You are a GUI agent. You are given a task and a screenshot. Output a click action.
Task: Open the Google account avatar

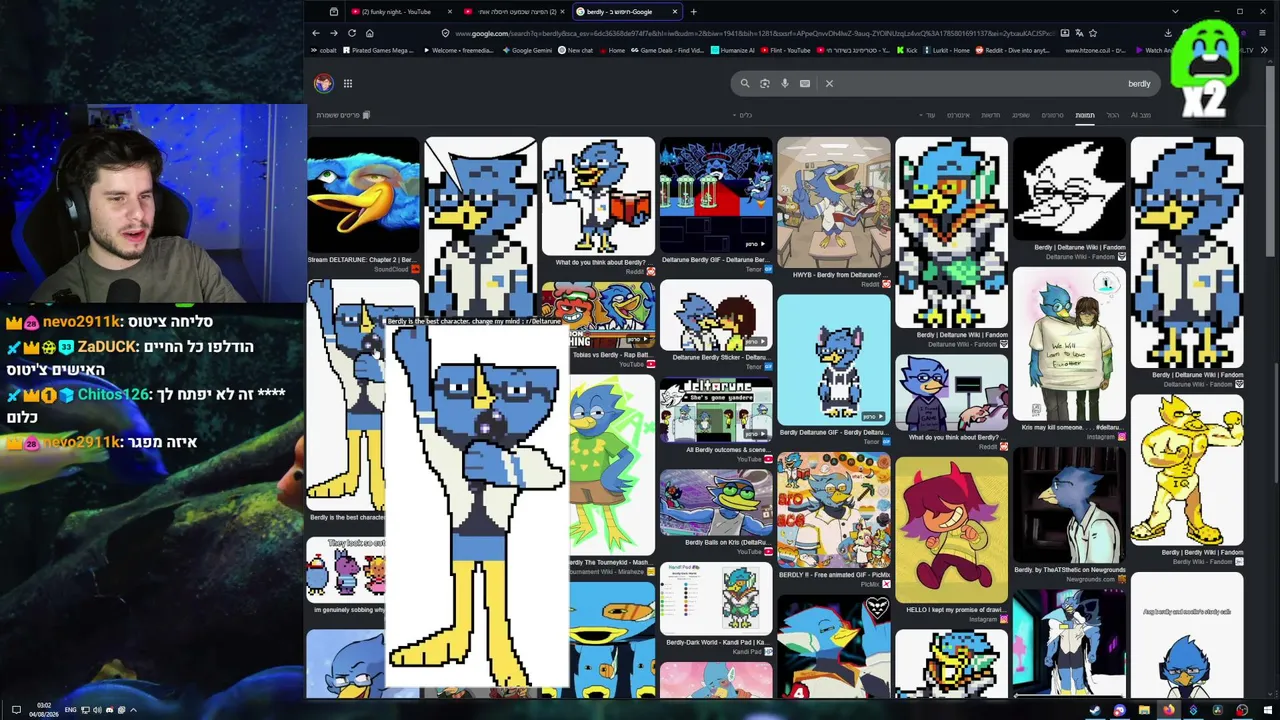(323, 84)
